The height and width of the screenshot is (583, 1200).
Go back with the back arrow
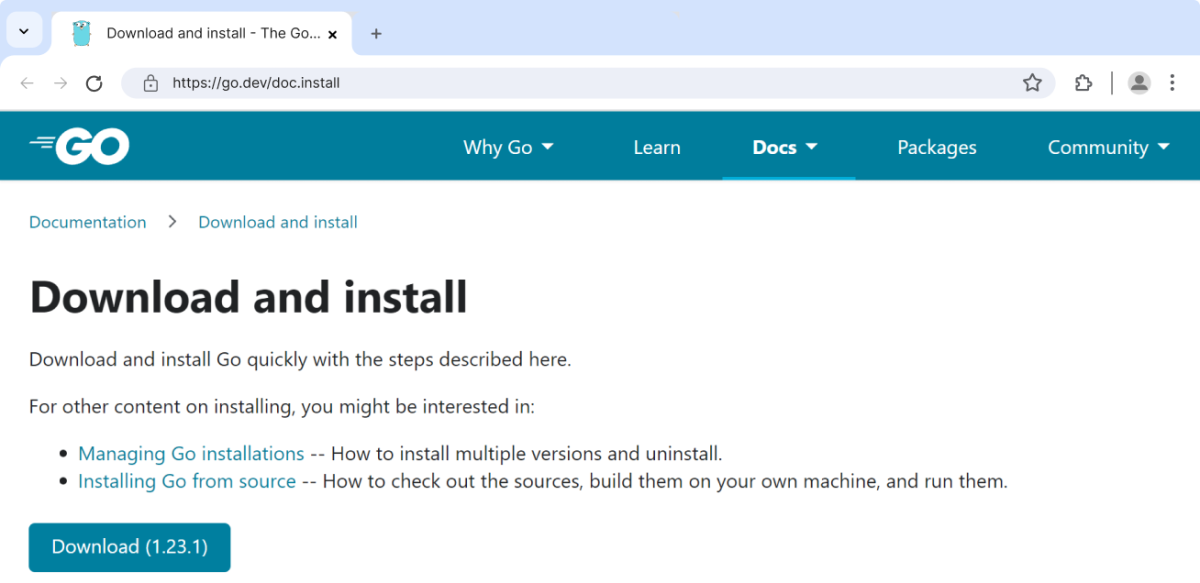click(27, 83)
